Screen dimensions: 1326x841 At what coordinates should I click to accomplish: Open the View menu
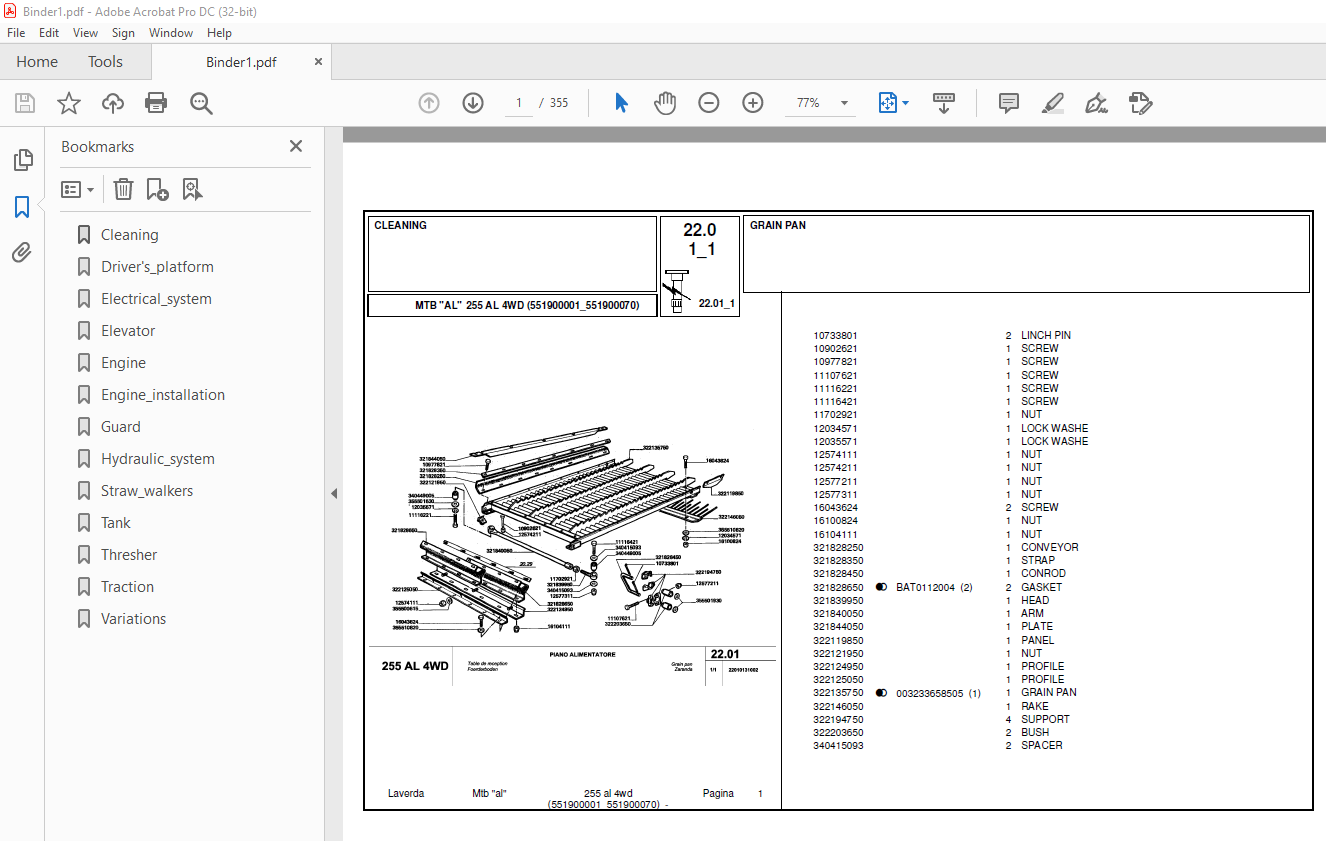[x=85, y=33]
